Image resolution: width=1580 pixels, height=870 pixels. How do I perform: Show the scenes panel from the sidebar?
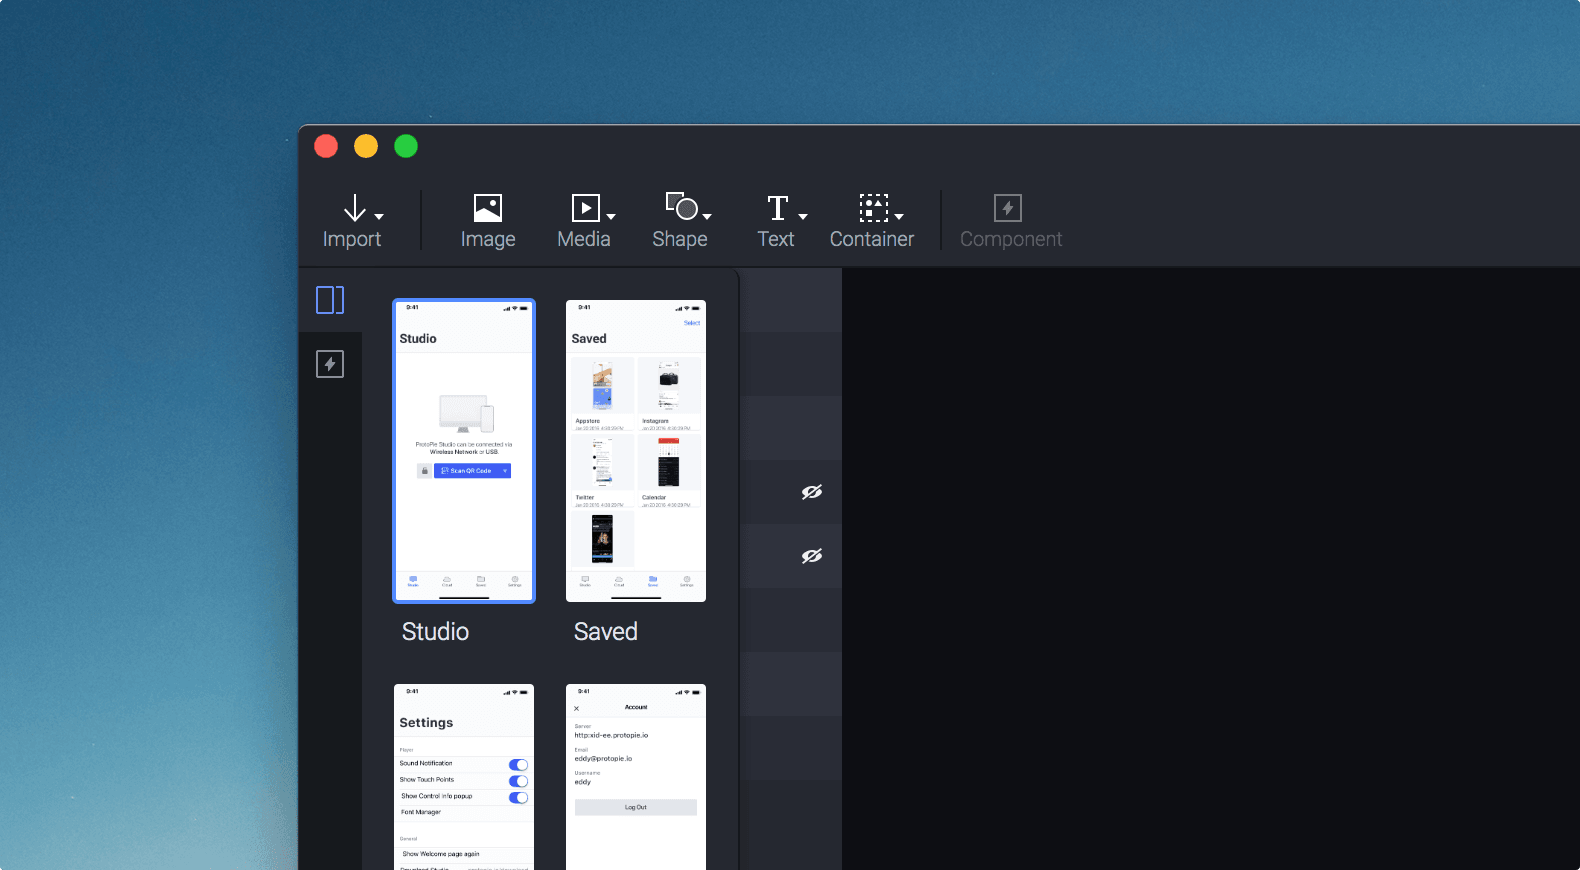click(330, 300)
